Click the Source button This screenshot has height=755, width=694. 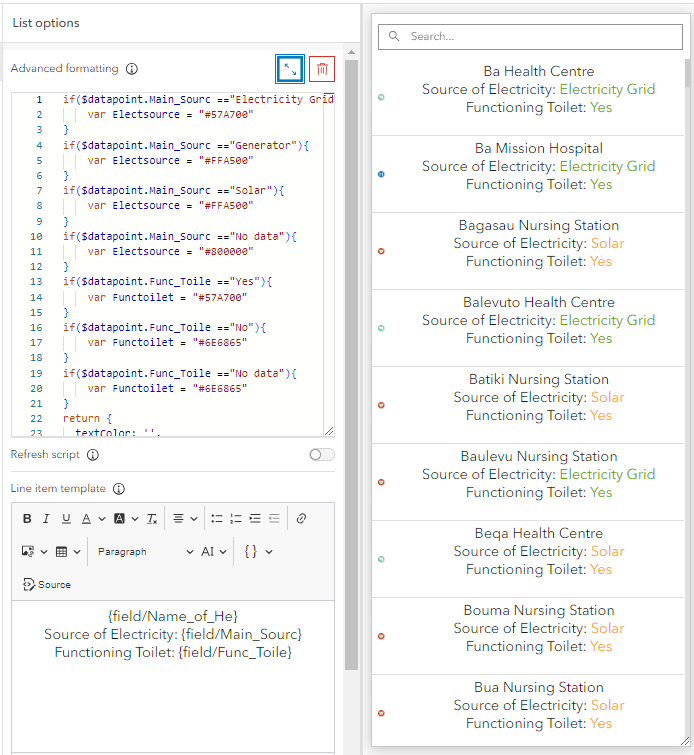tap(47, 585)
